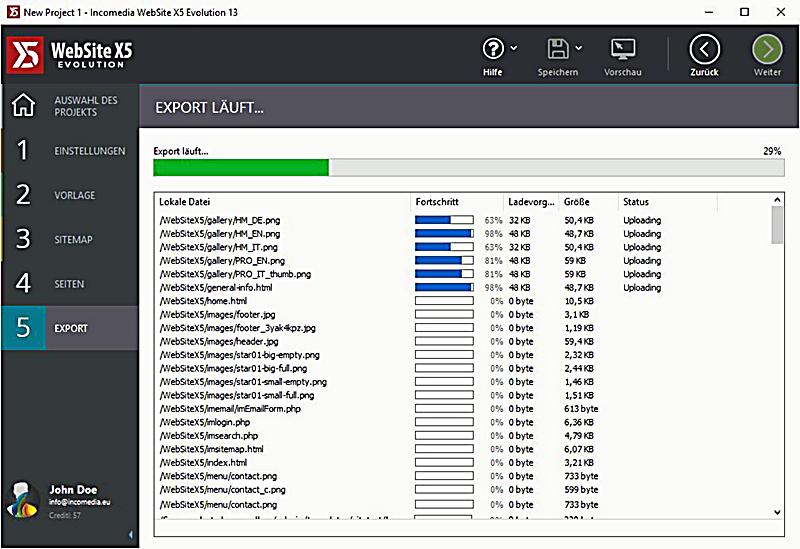Click the PRO_EN.png file progress bar
The width and height of the screenshot is (800, 549).
coord(444,260)
